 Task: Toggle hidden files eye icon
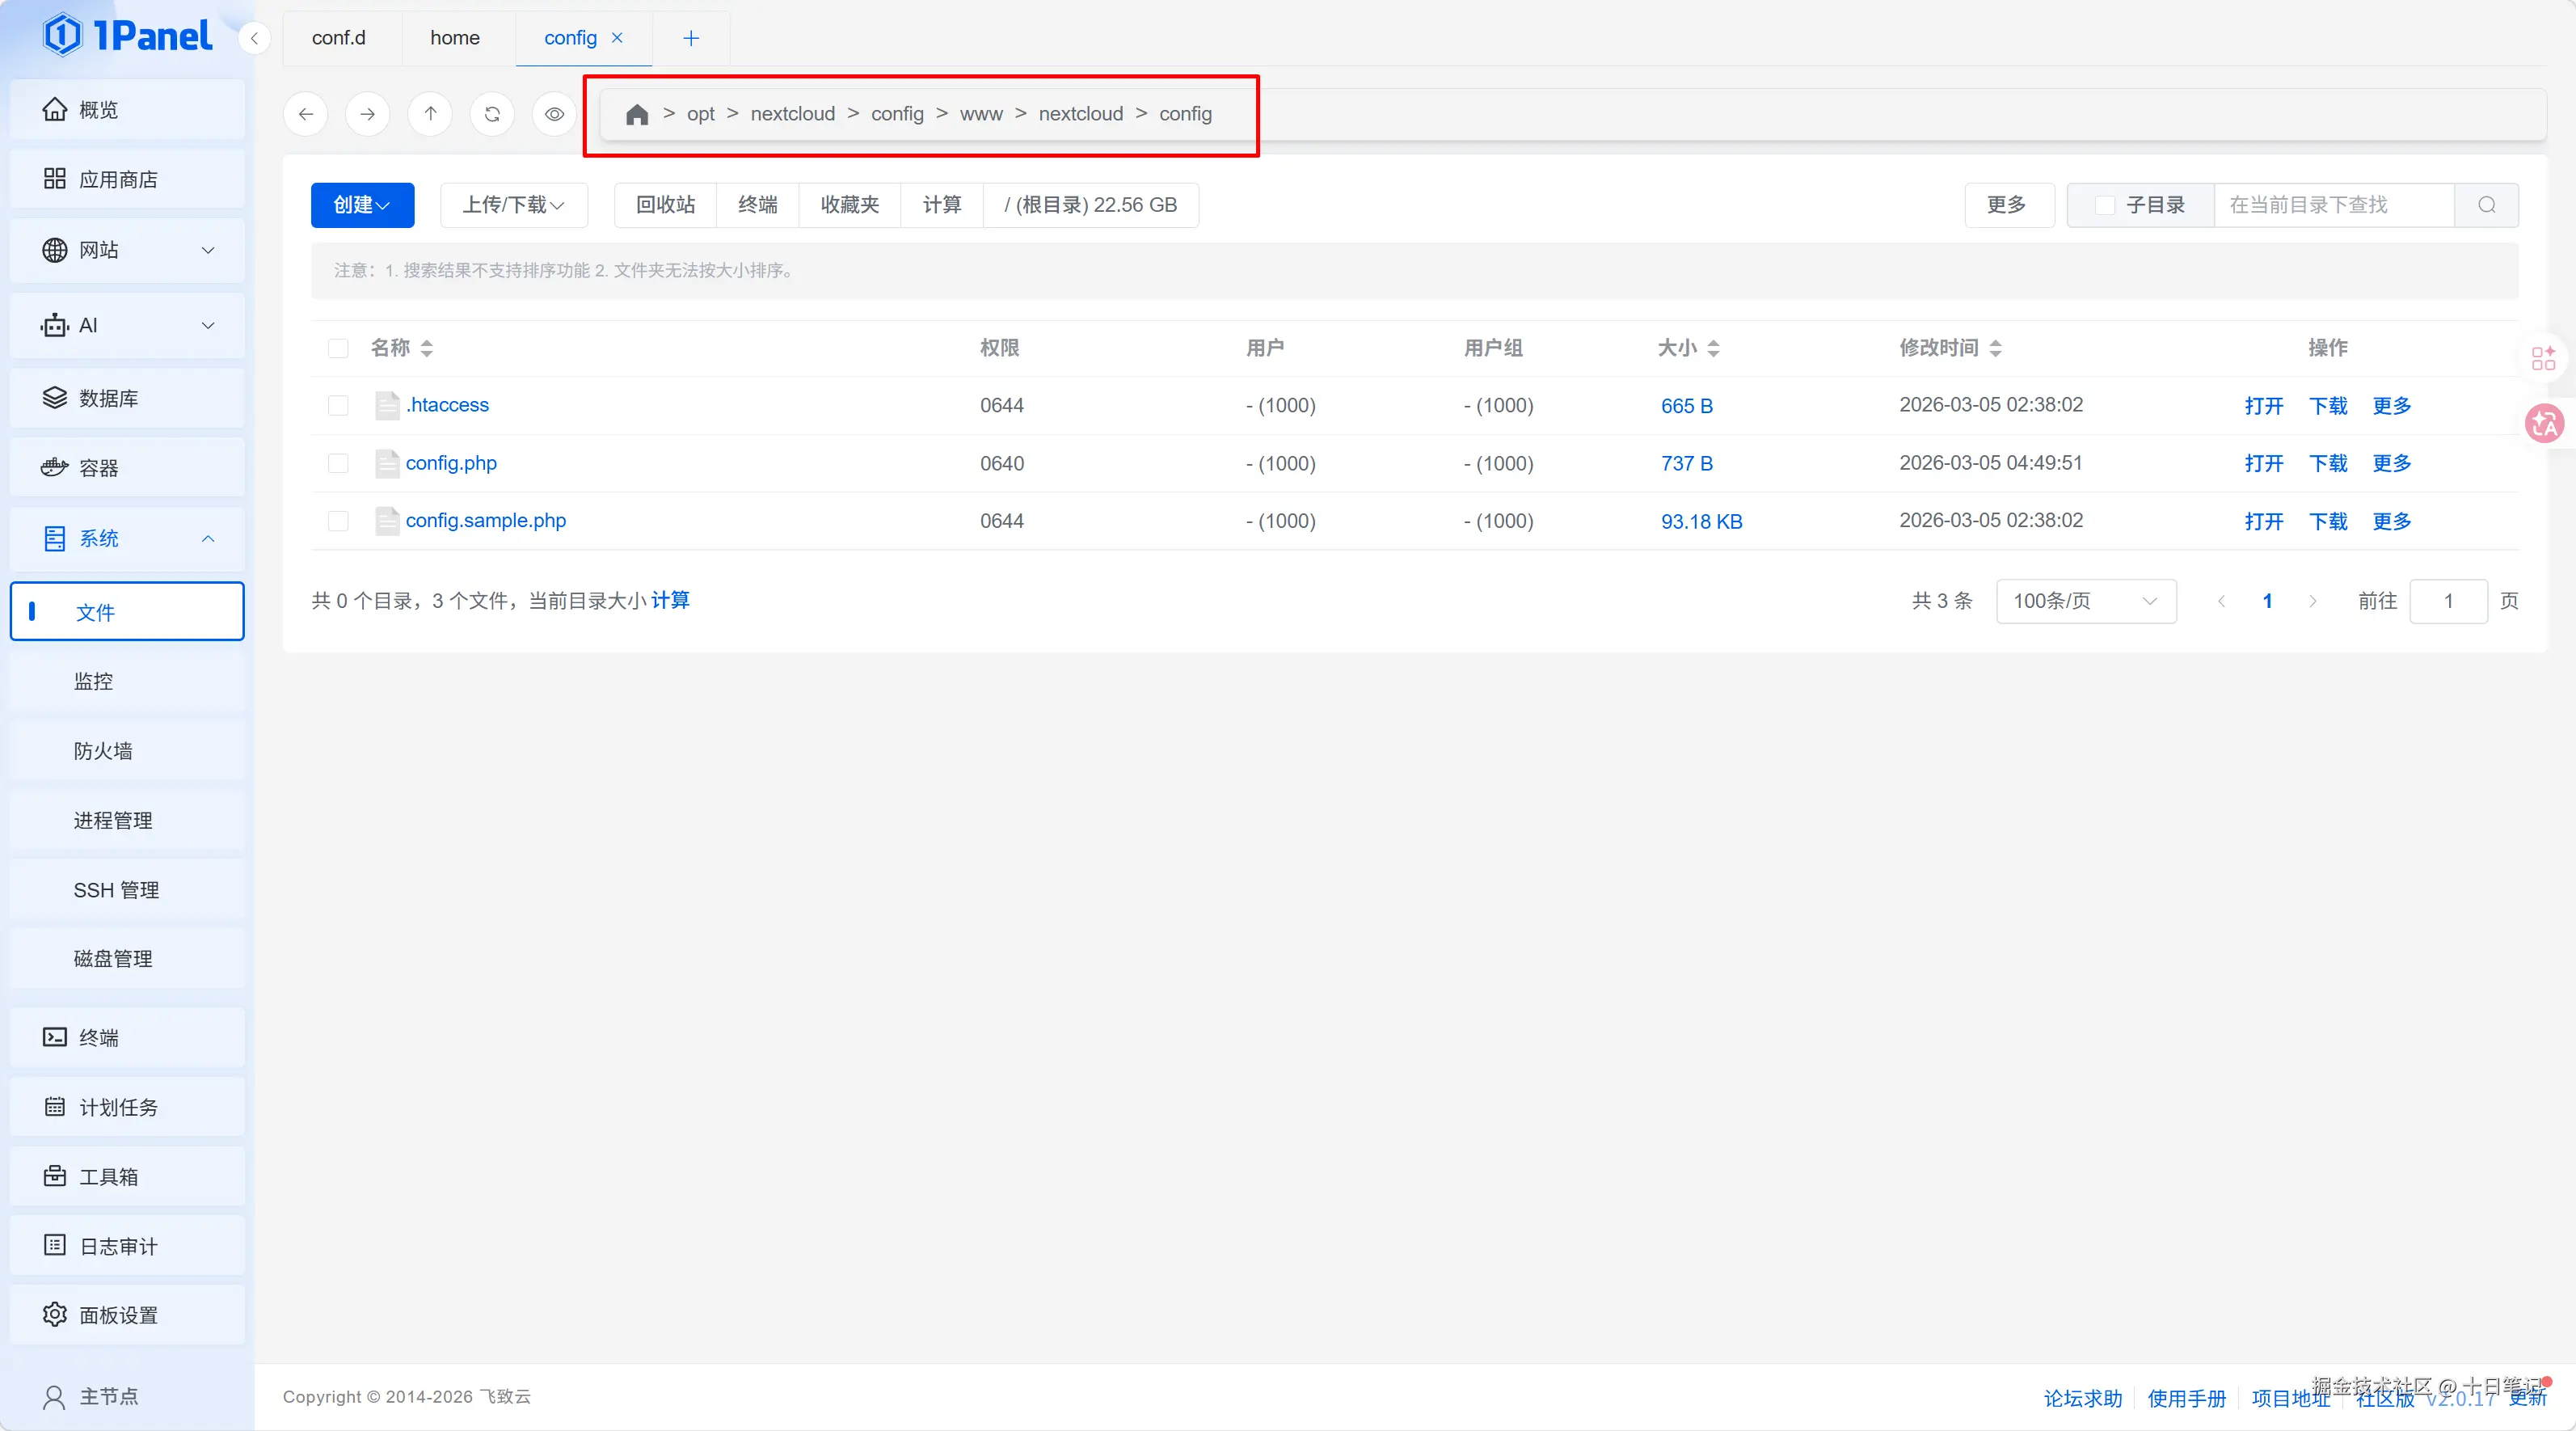point(554,114)
